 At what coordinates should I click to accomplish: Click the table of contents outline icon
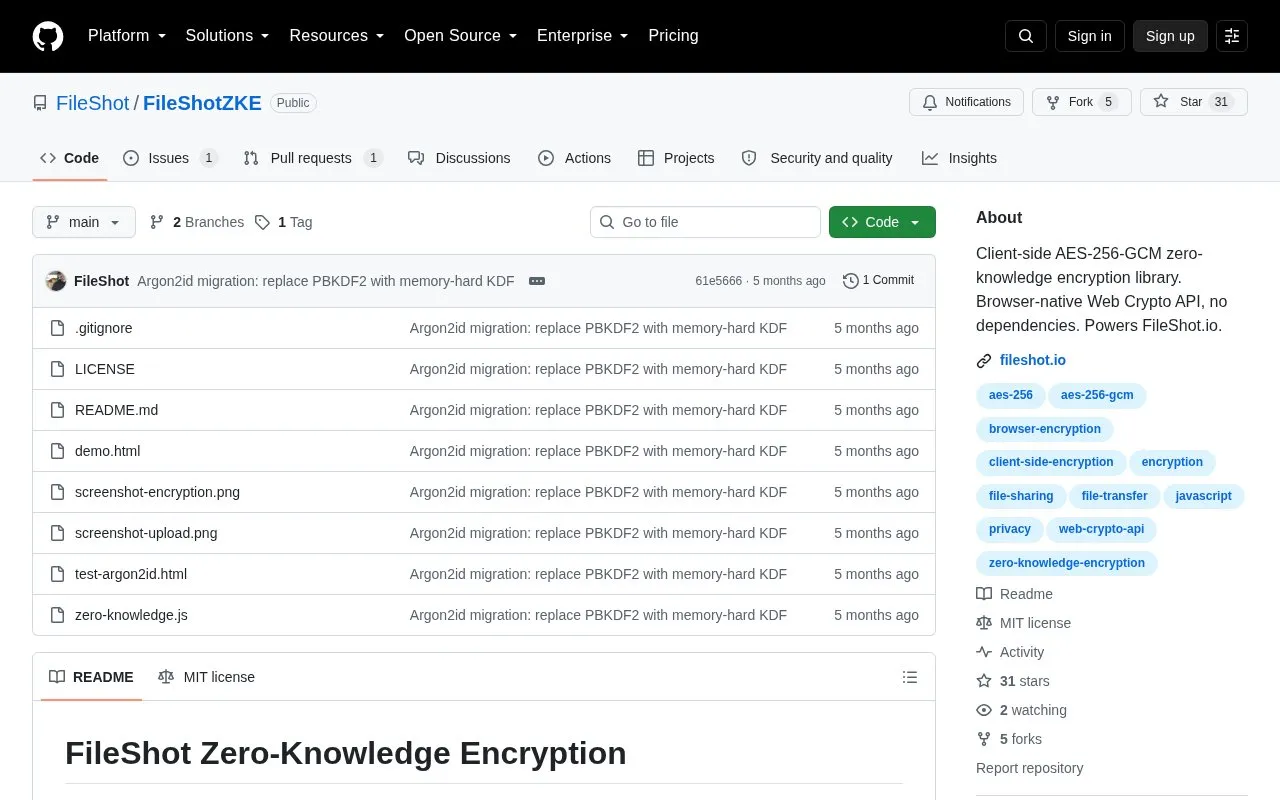(910, 677)
